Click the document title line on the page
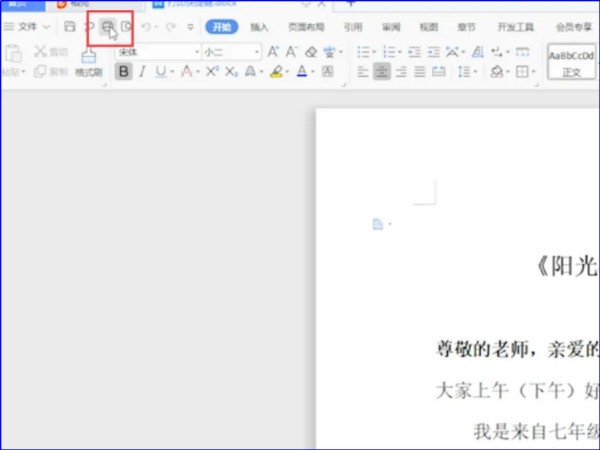The height and width of the screenshot is (450, 600). tap(566, 266)
